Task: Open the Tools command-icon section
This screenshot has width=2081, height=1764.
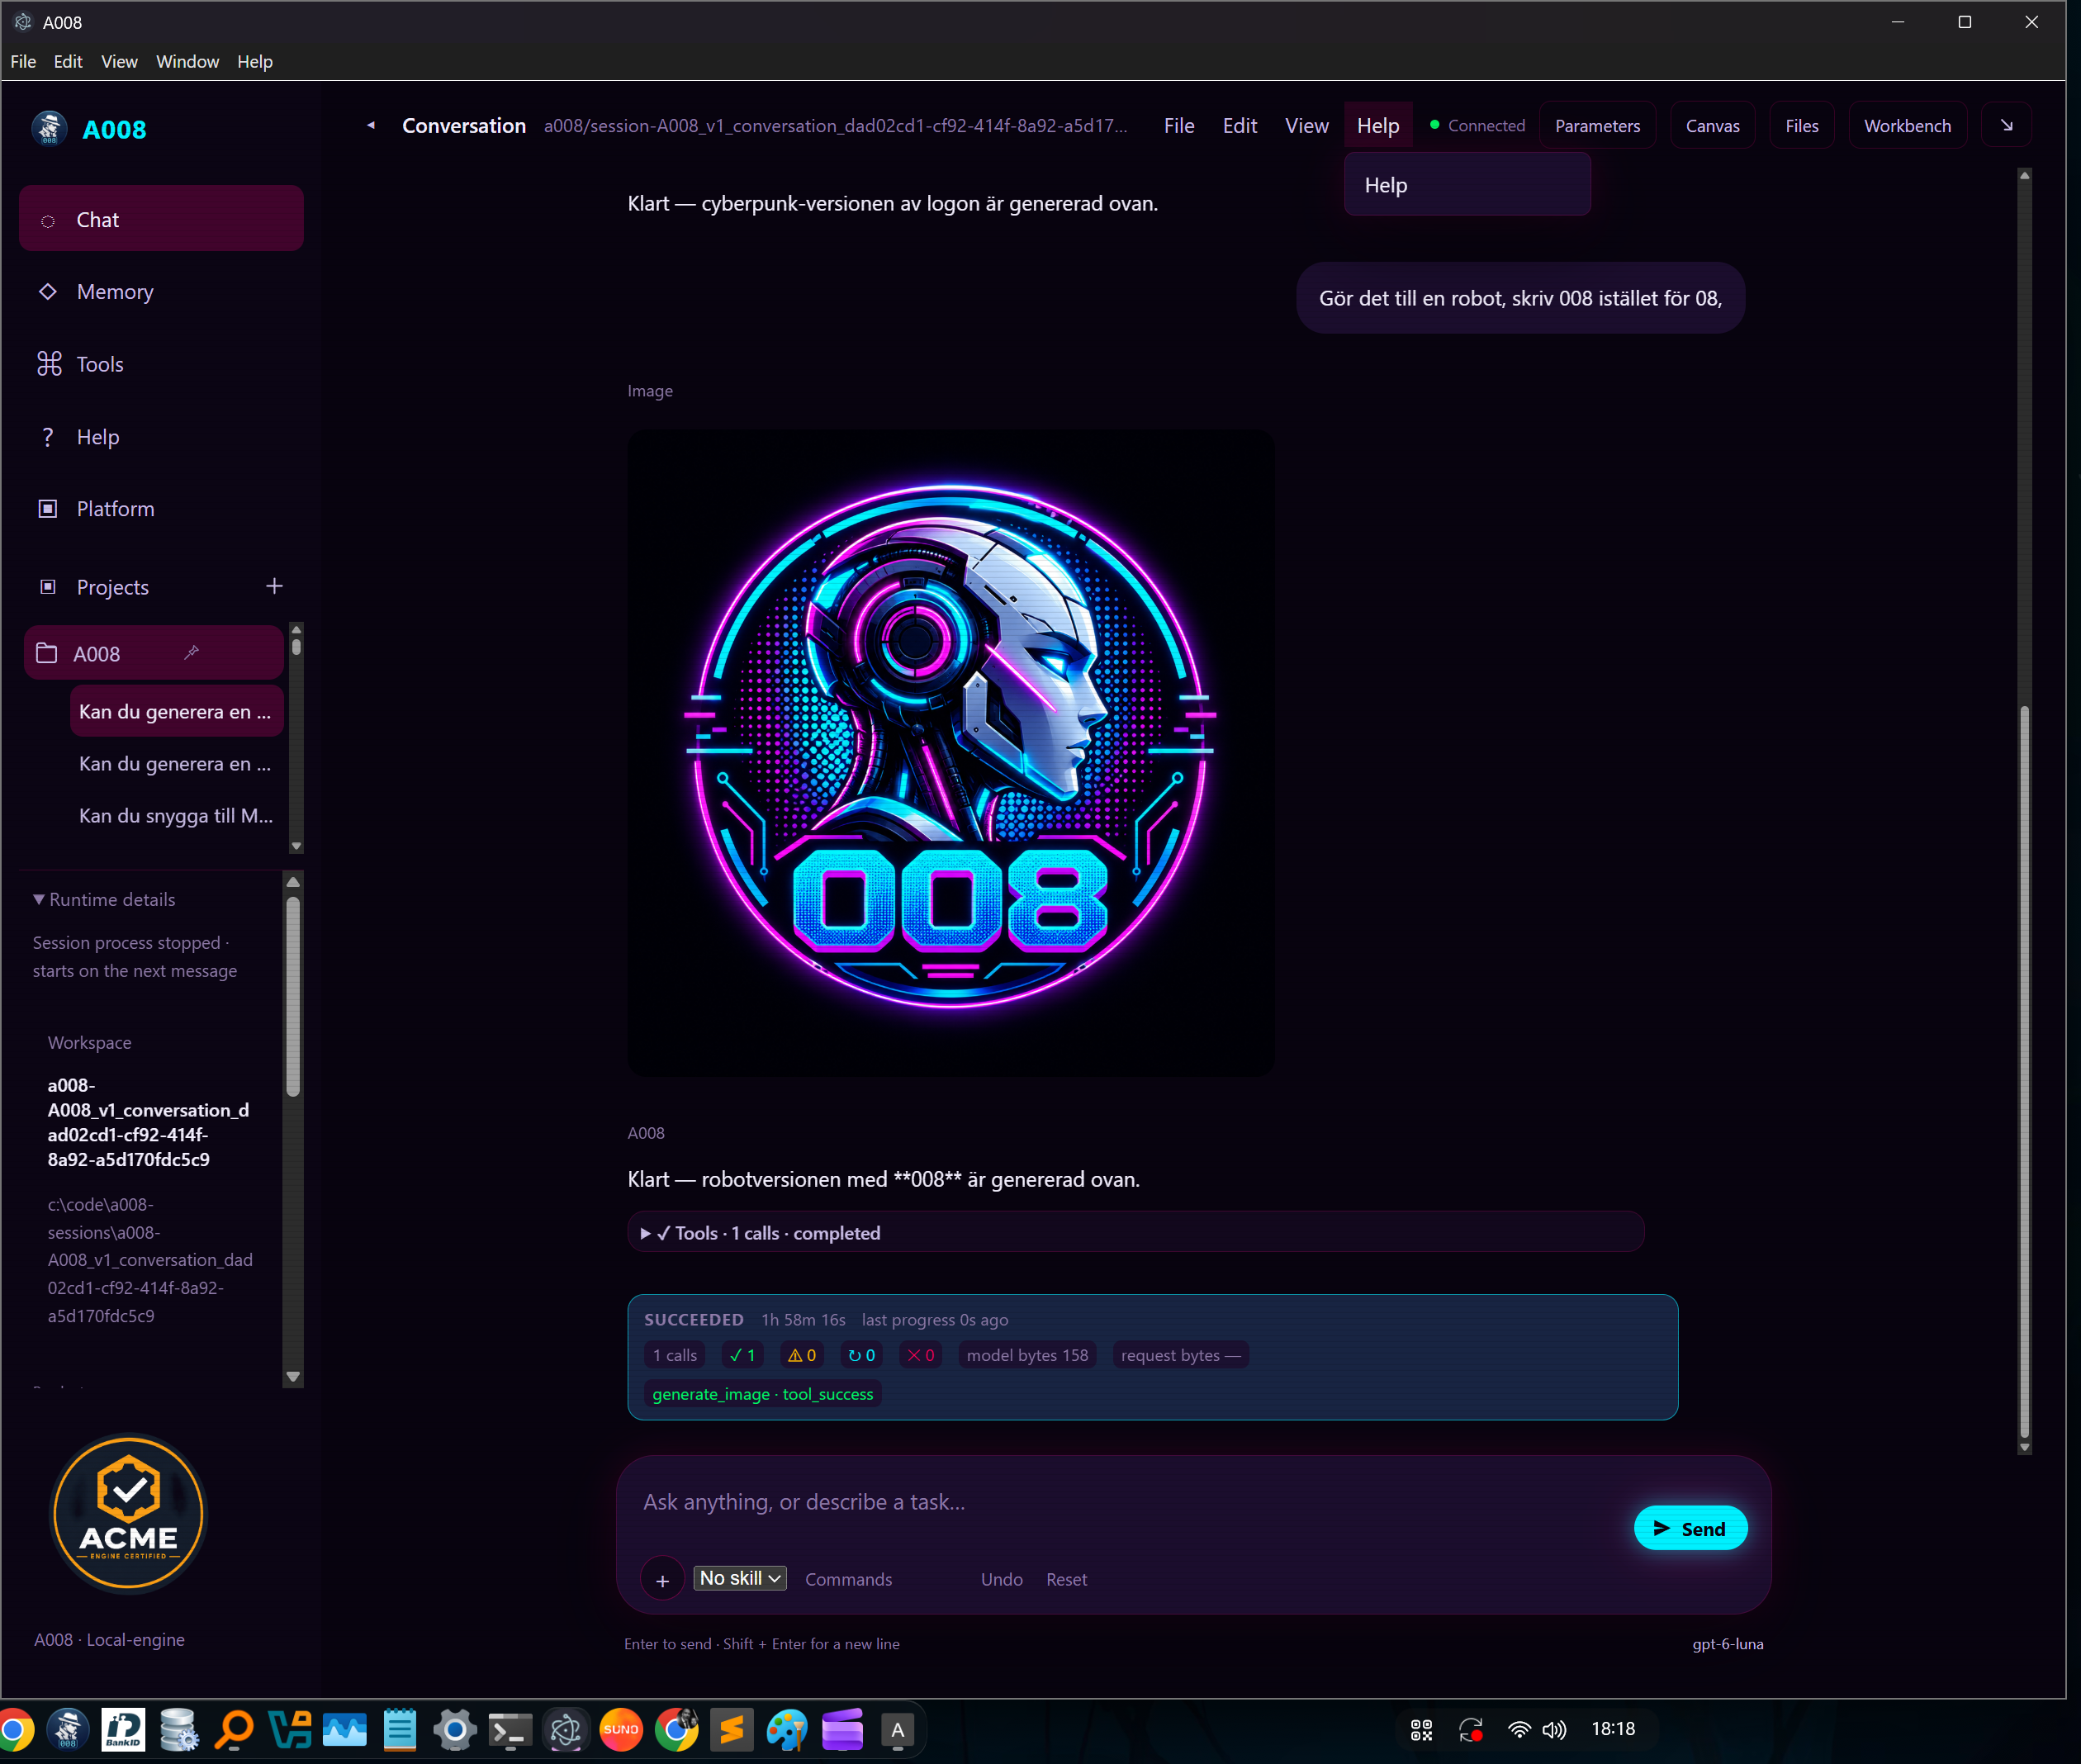Action: tap(161, 364)
